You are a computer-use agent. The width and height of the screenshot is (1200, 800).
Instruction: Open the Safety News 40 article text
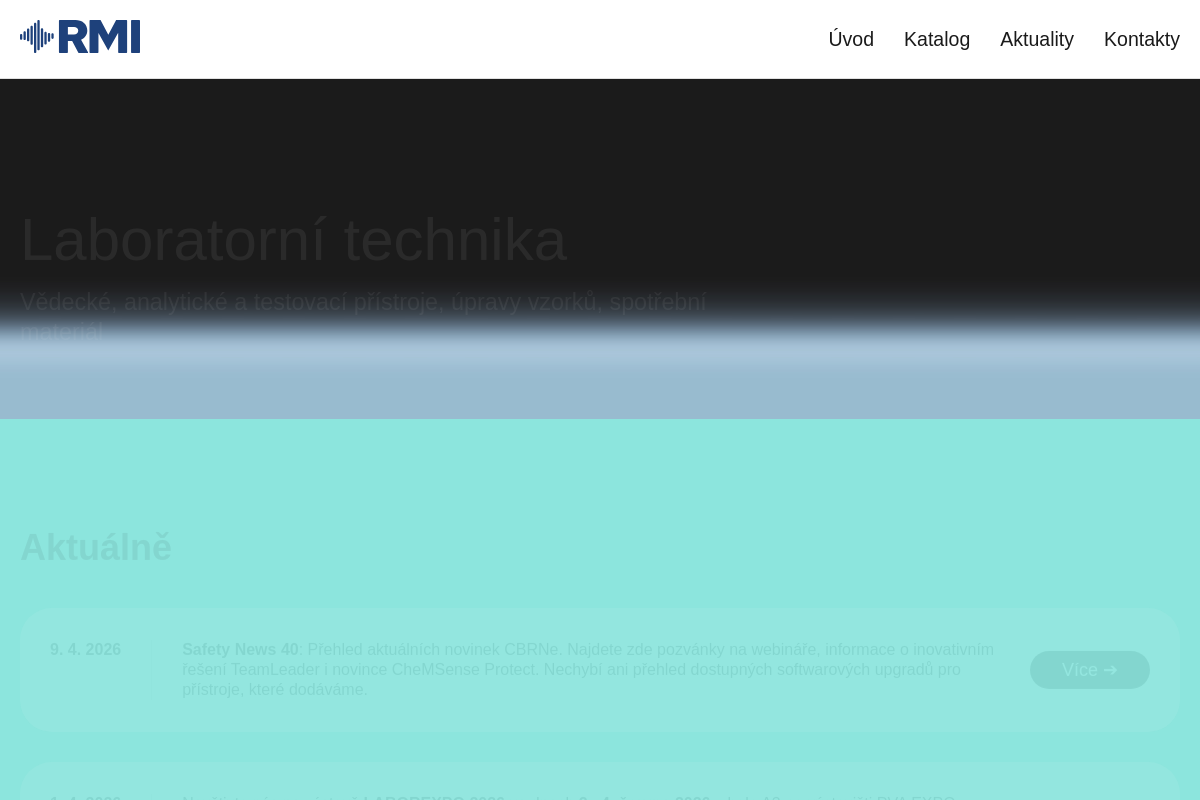coord(590,670)
